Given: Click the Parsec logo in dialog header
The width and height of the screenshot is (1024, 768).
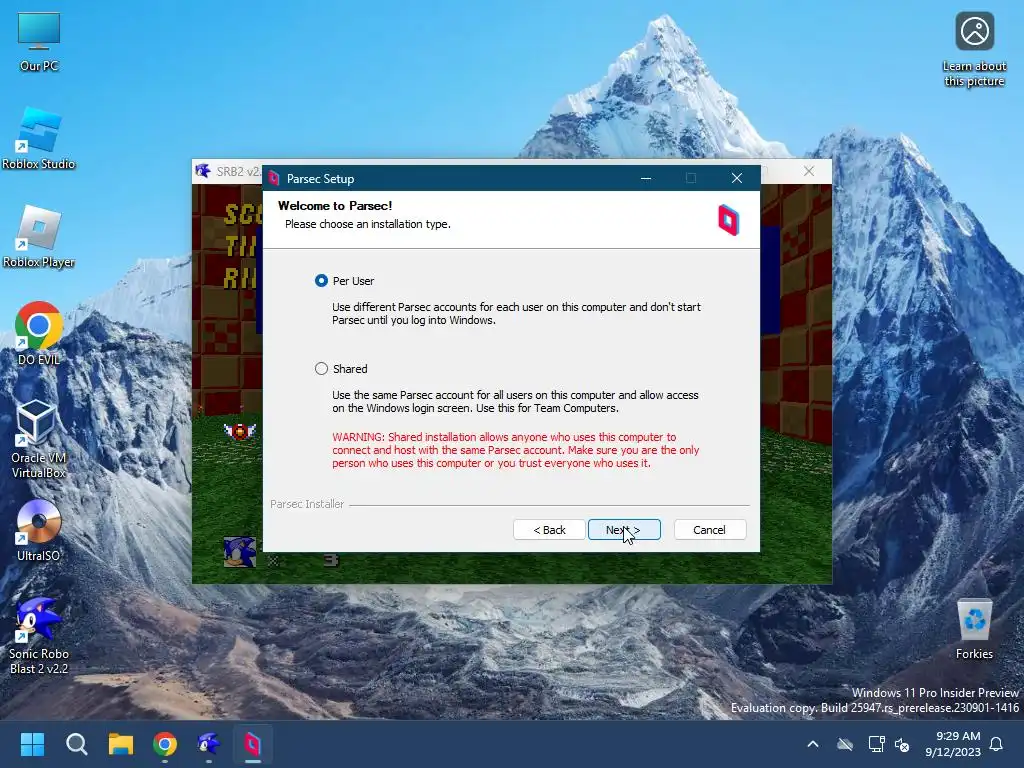Looking at the screenshot, I should pyautogui.click(x=728, y=220).
